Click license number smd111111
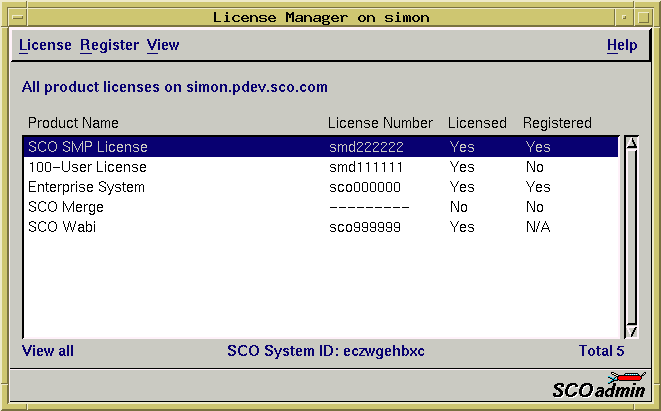Viewport: 661px width, 411px height. [365, 167]
